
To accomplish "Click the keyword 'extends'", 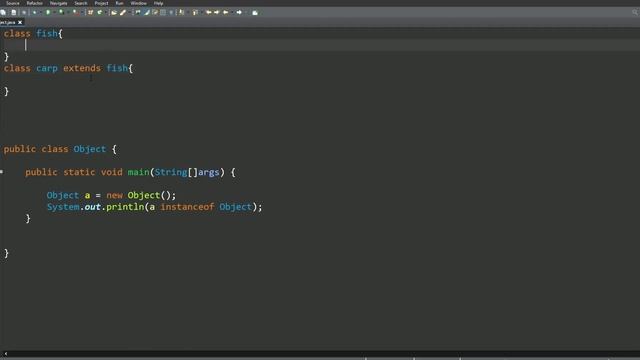I will 82,68.
